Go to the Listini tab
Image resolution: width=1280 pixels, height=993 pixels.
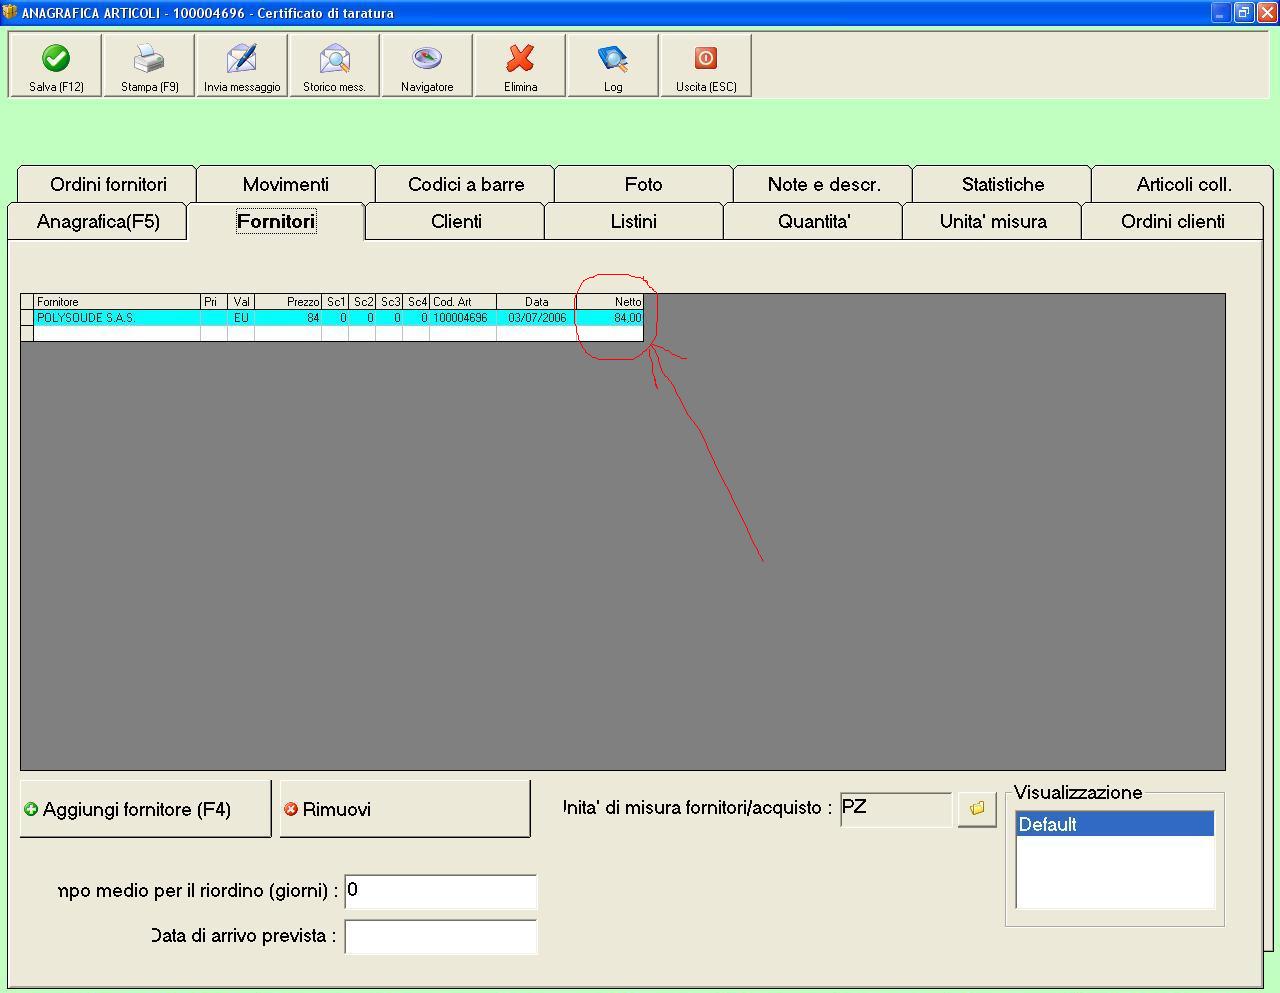(x=634, y=221)
